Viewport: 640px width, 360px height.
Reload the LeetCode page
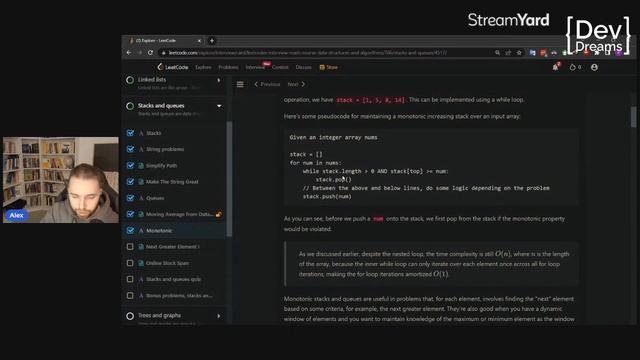(150, 53)
